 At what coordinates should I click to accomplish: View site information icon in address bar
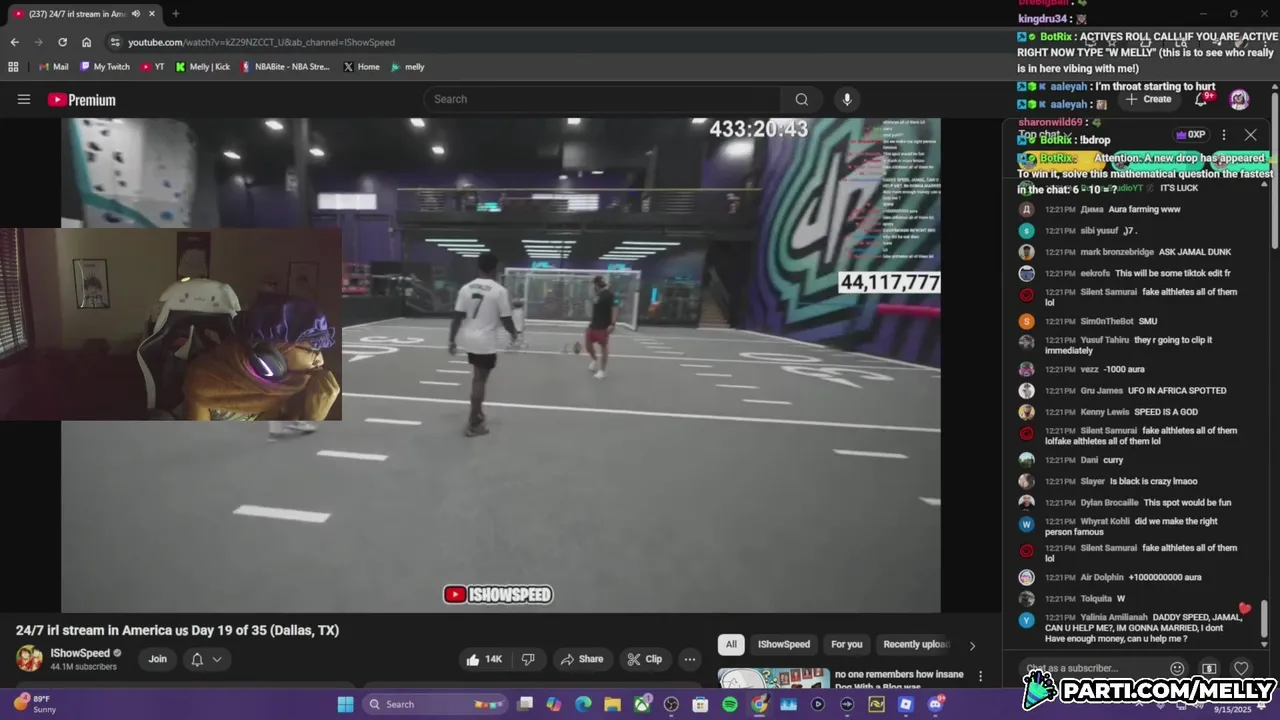(x=115, y=42)
